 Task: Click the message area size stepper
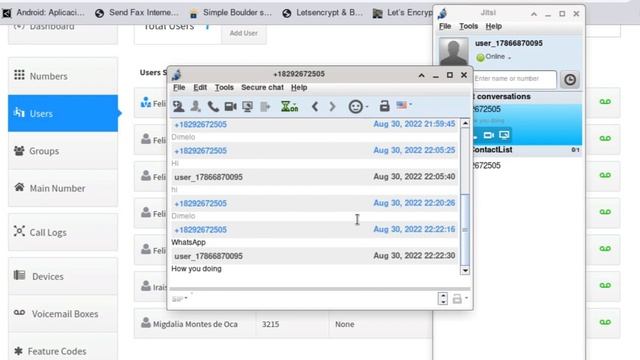click(x=443, y=299)
